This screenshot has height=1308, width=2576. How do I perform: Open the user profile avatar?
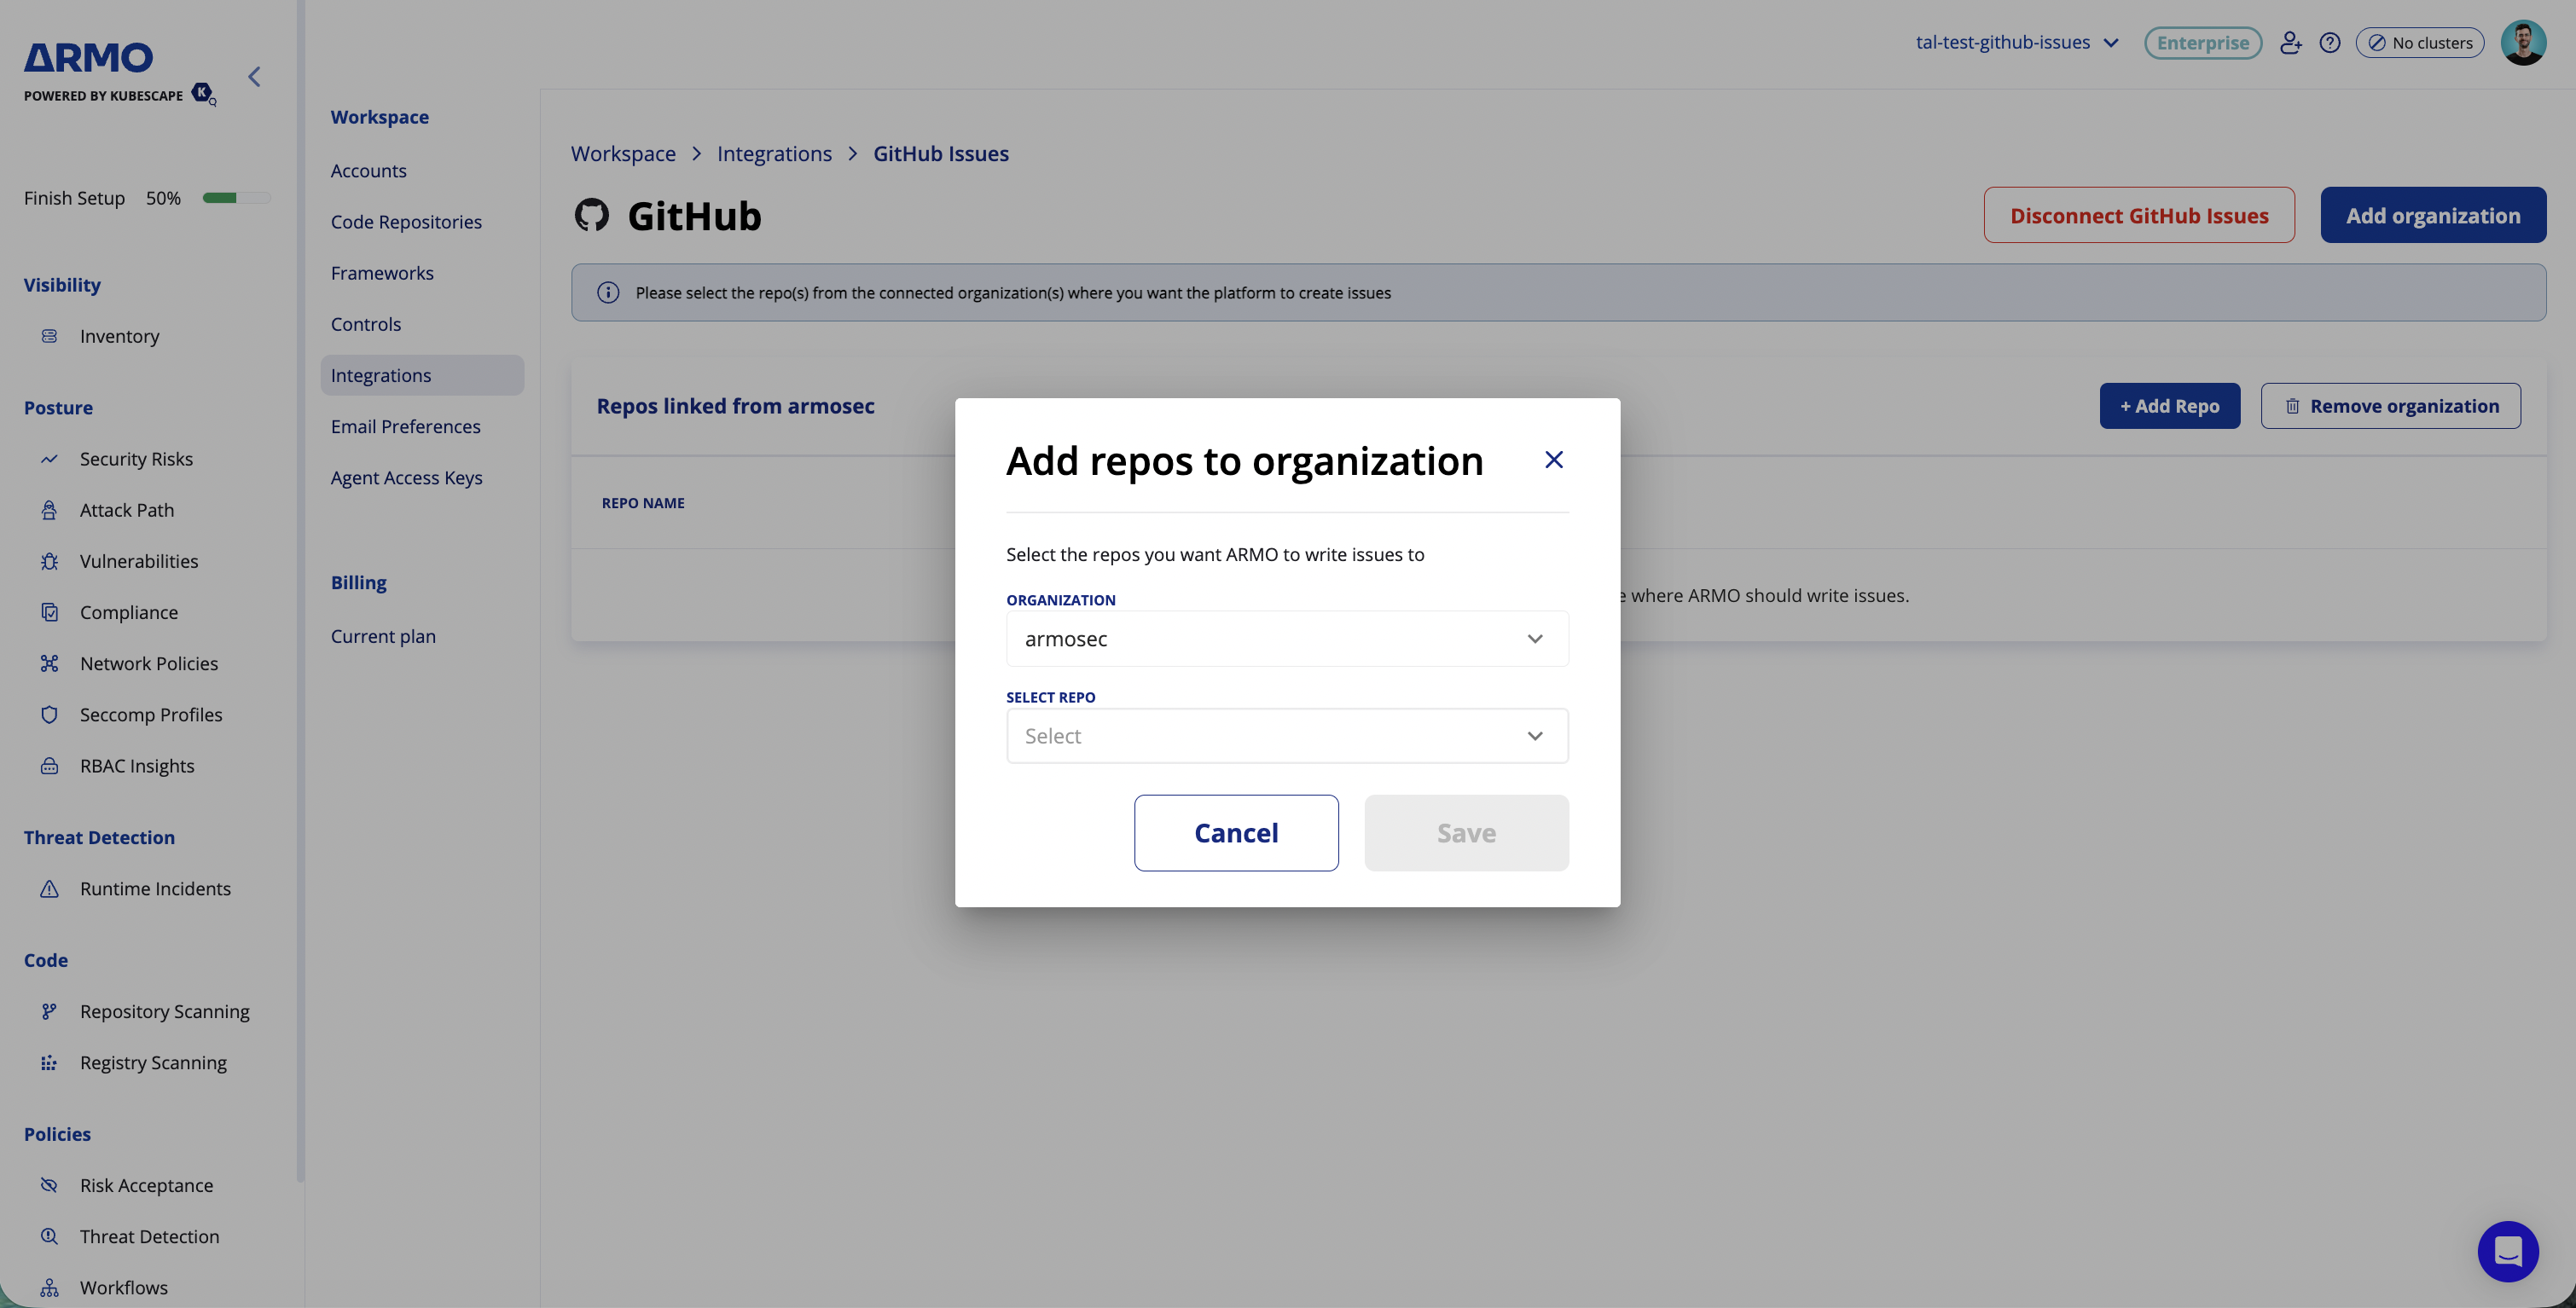click(x=2524, y=42)
